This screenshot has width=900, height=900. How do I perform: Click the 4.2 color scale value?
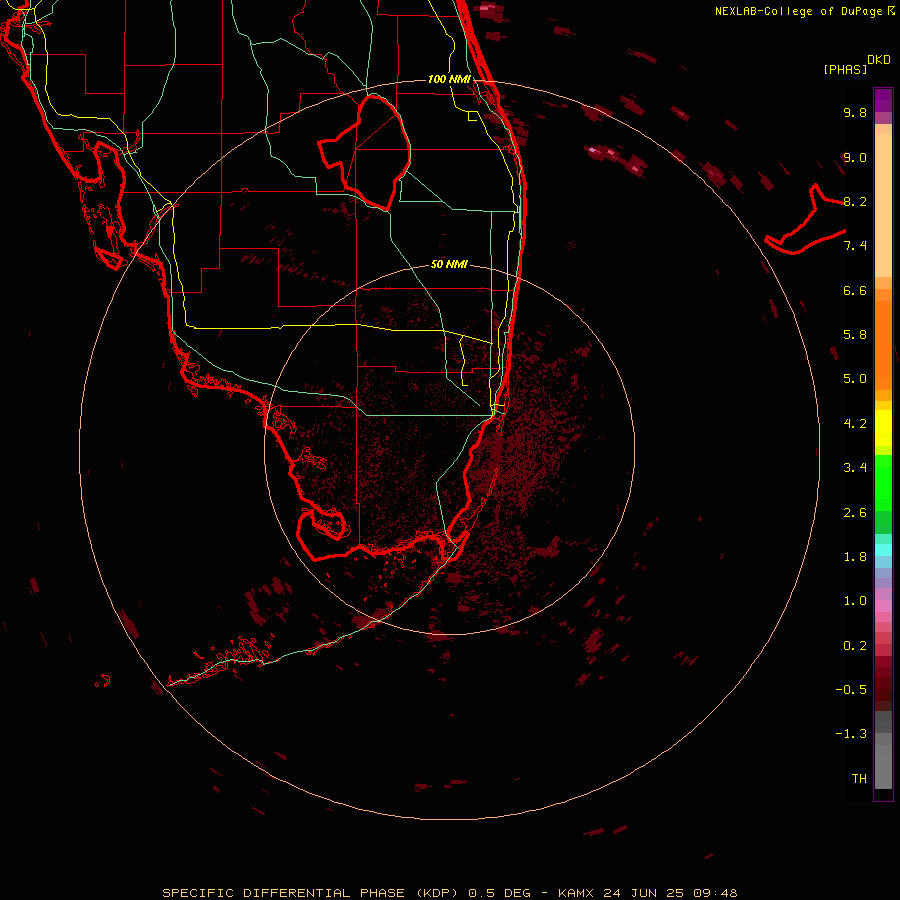click(x=855, y=424)
